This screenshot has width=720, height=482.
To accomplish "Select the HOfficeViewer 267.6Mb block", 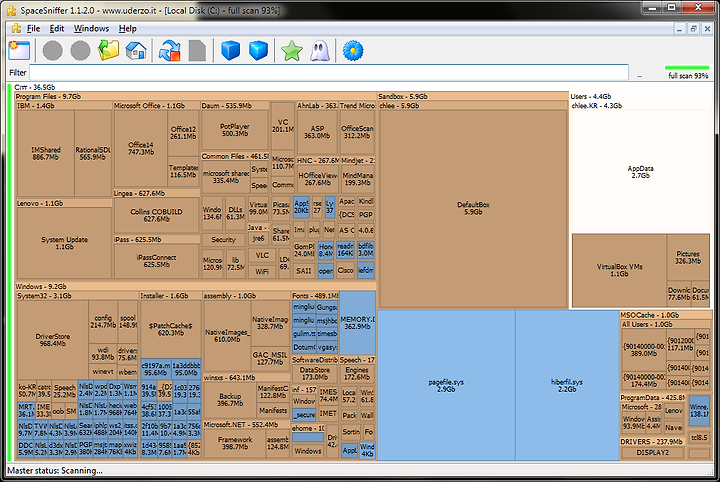I will pyautogui.click(x=317, y=179).
